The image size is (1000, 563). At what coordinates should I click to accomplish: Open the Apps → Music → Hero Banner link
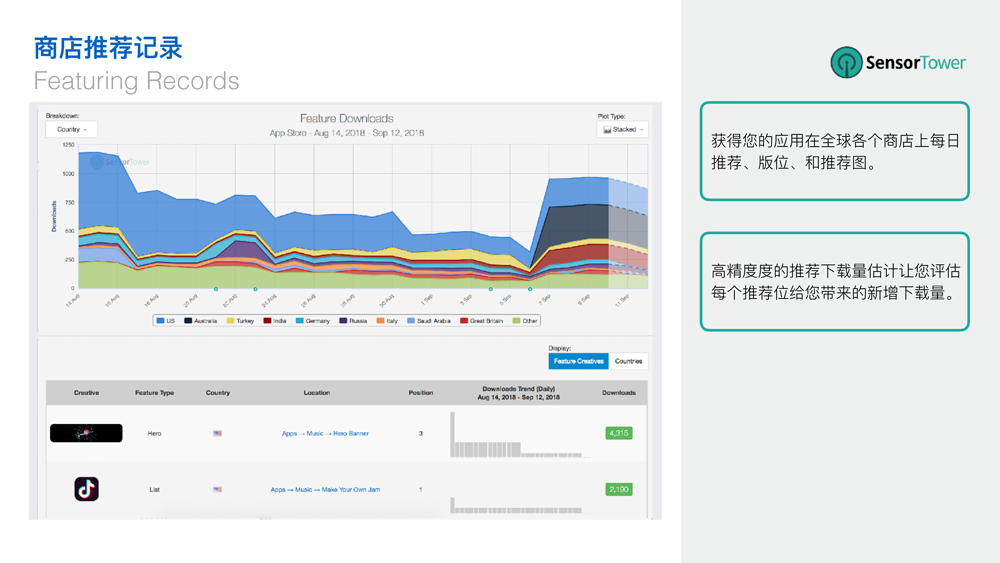pos(325,433)
